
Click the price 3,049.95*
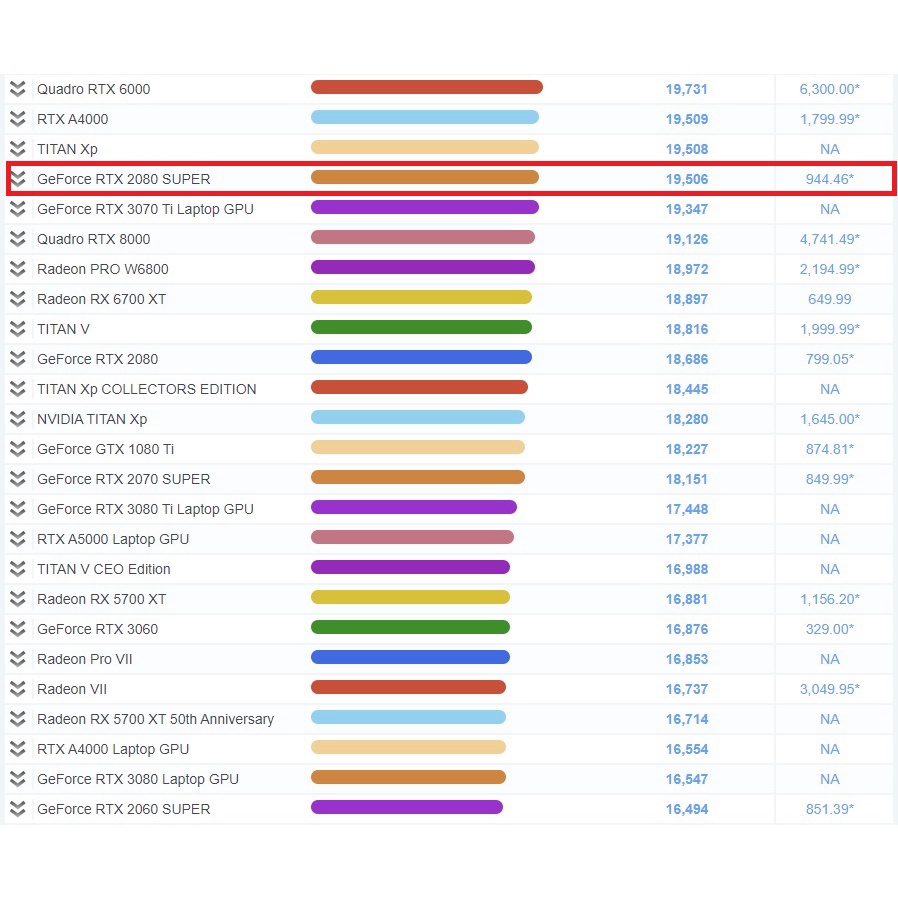coord(829,689)
